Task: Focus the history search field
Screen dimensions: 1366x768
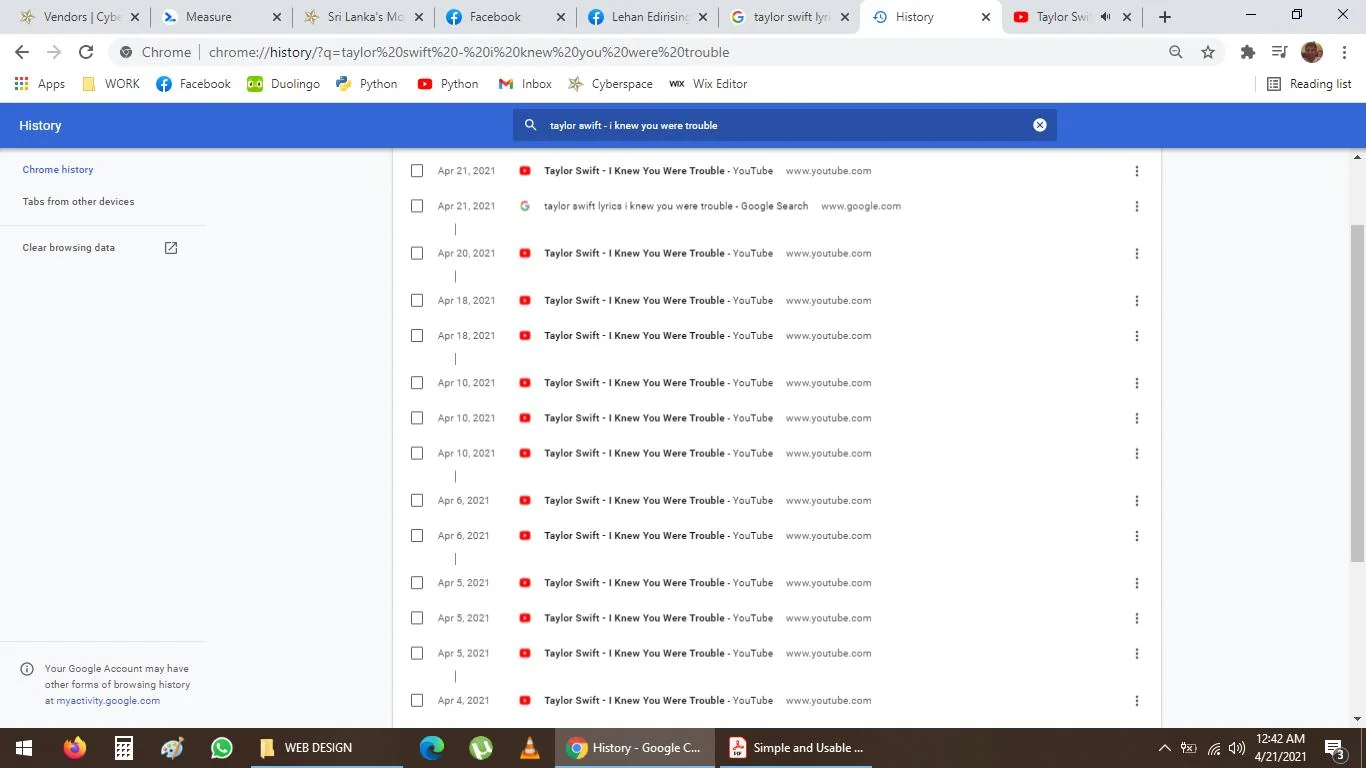Action: 785,125
